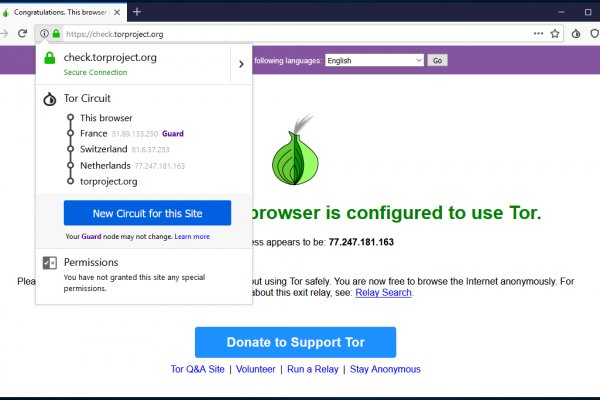Image resolution: width=600 pixels, height=400 pixels.
Task: Click the Tor onion toolbar button
Action: click(576, 34)
